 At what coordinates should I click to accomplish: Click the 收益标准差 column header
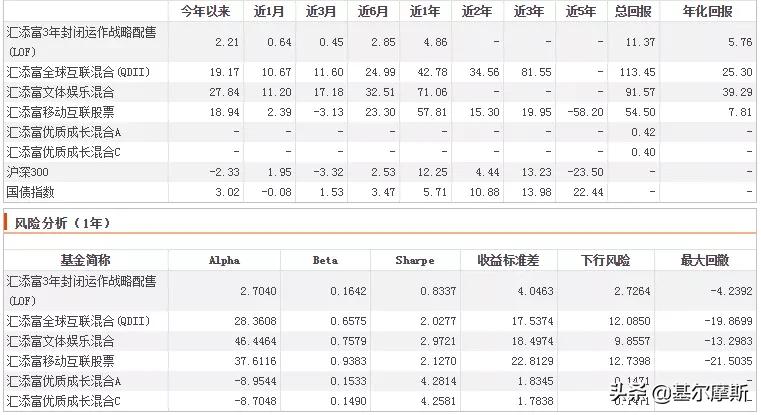tap(508, 260)
